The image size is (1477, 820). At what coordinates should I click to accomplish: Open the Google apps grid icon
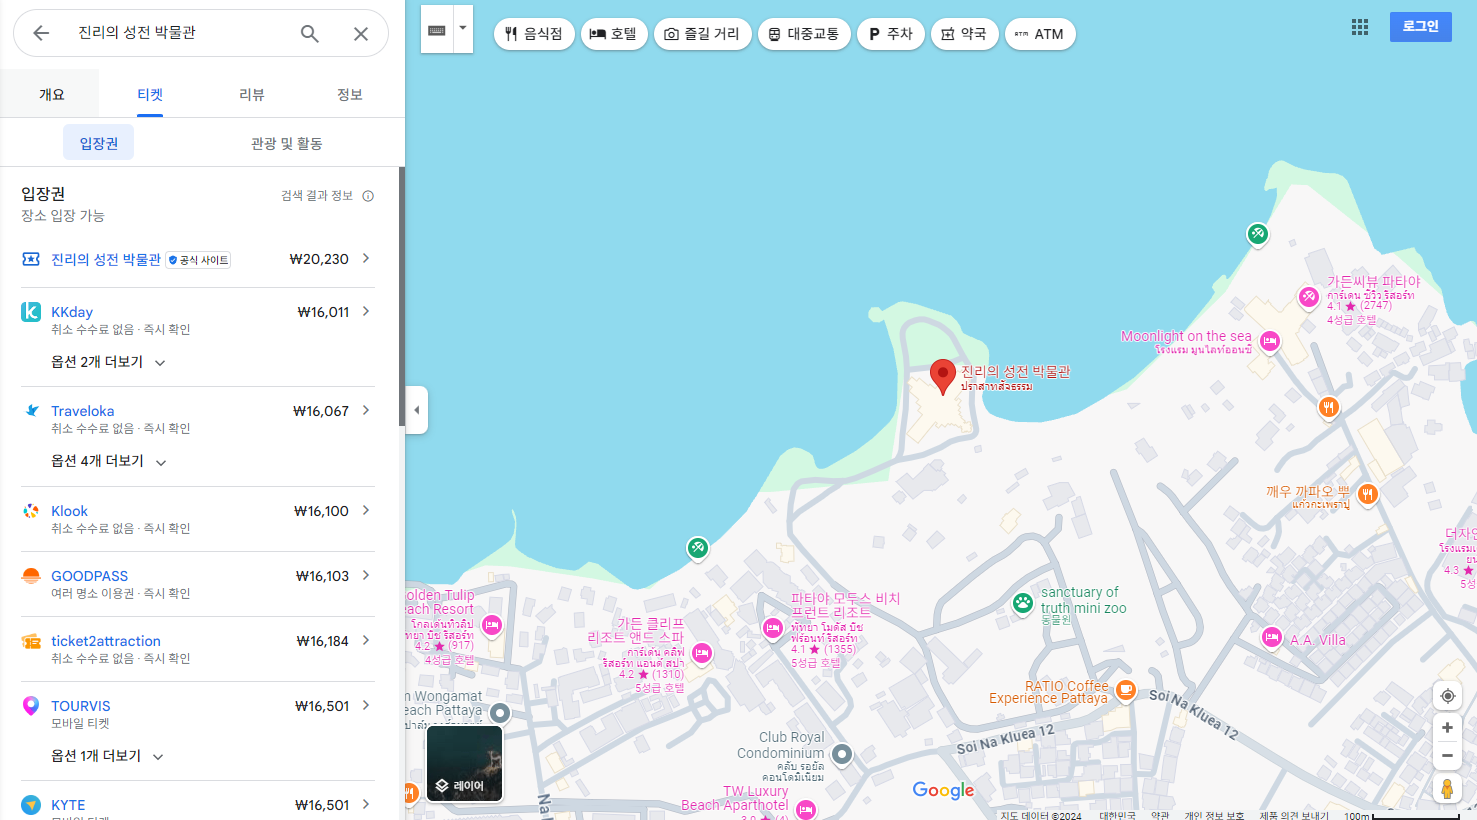[x=1360, y=27]
